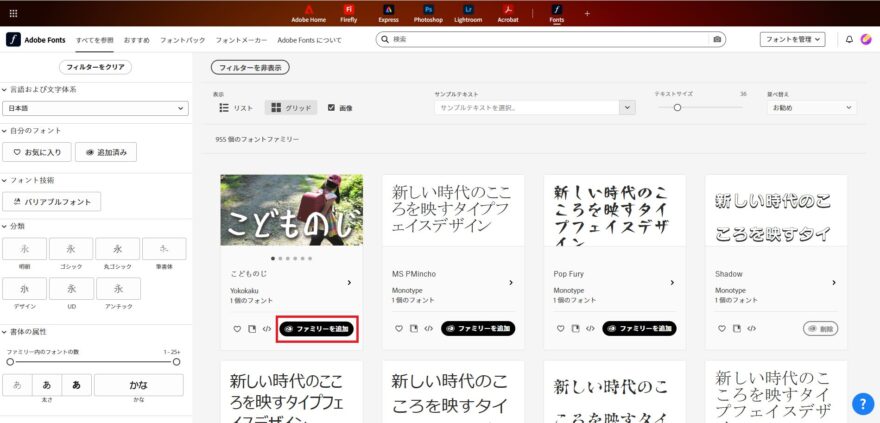Click the right handle of font count slider
The height and width of the screenshot is (423, 880).
(x=176, y=362)
